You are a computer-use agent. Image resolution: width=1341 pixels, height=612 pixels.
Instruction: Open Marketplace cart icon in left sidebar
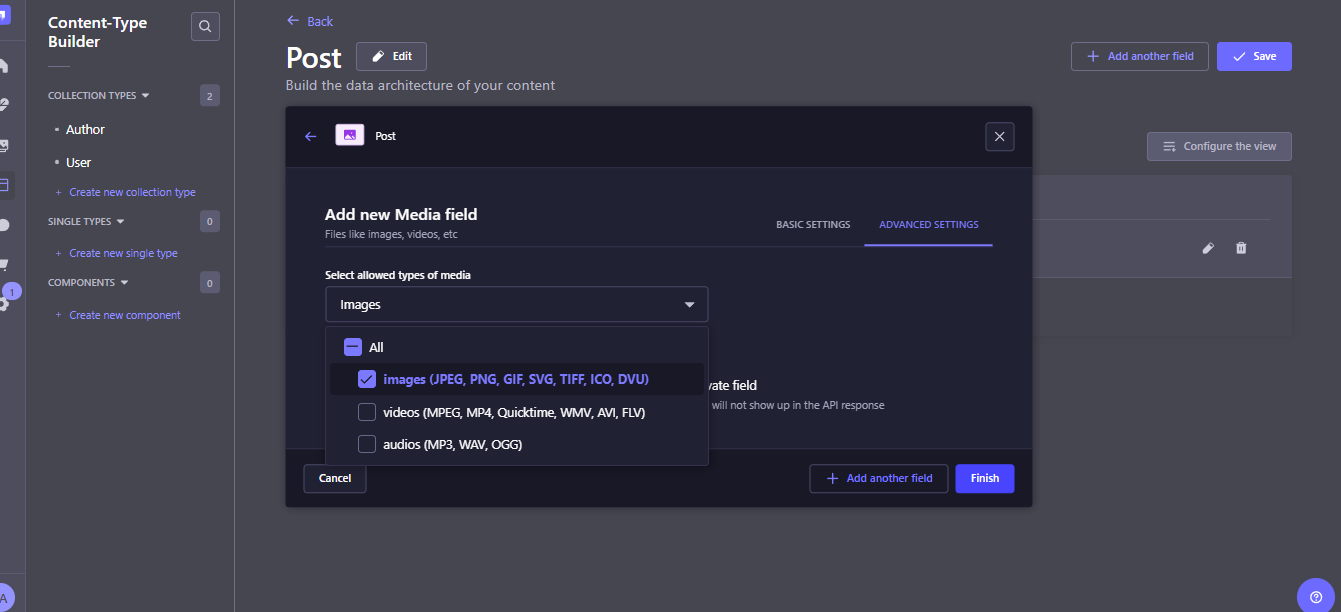(x=4, y=265)
